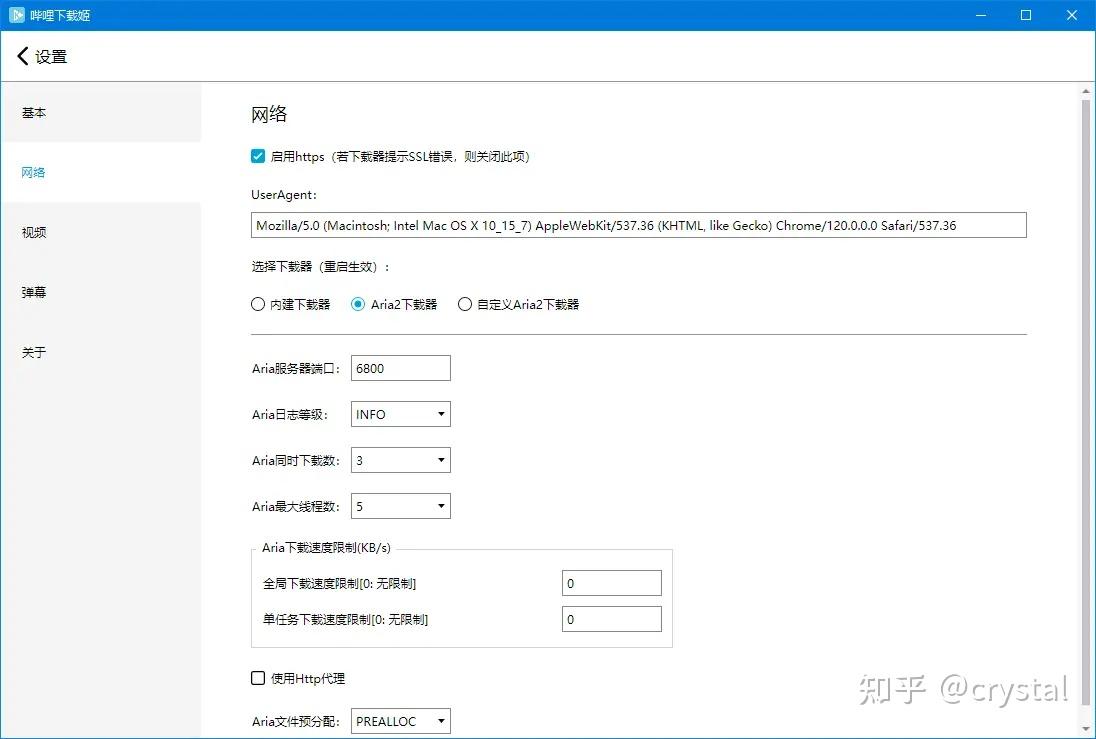This screenshot has width=1096, height=739.
Task: Select the 网络 settings tab
Action: tap(101, 173)
